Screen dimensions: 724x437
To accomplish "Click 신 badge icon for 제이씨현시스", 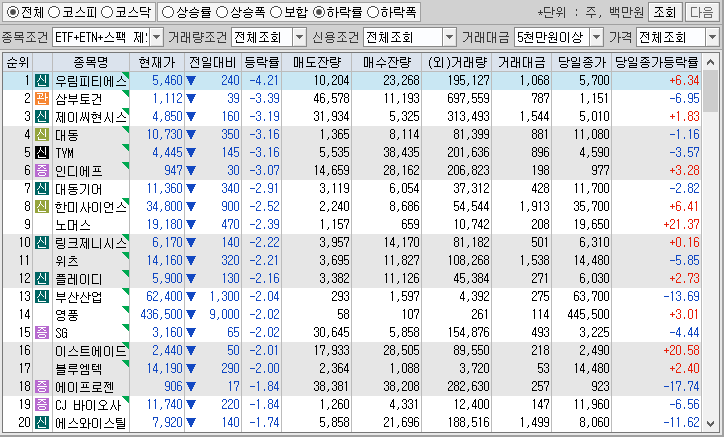I will pos(42,116).
